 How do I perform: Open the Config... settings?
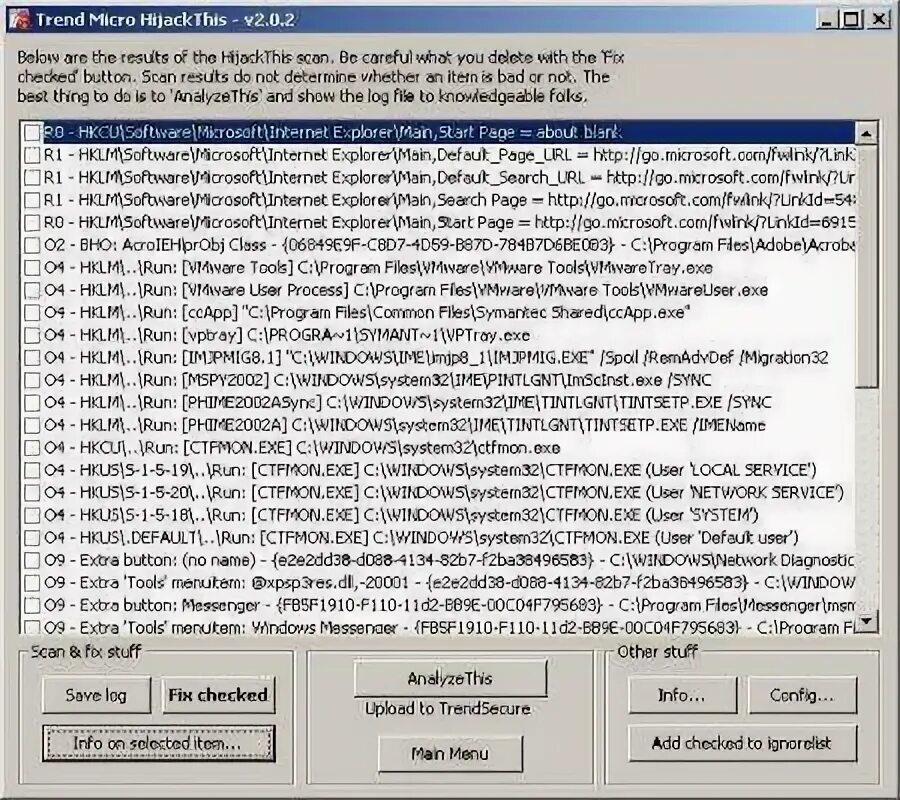[802, 695]
